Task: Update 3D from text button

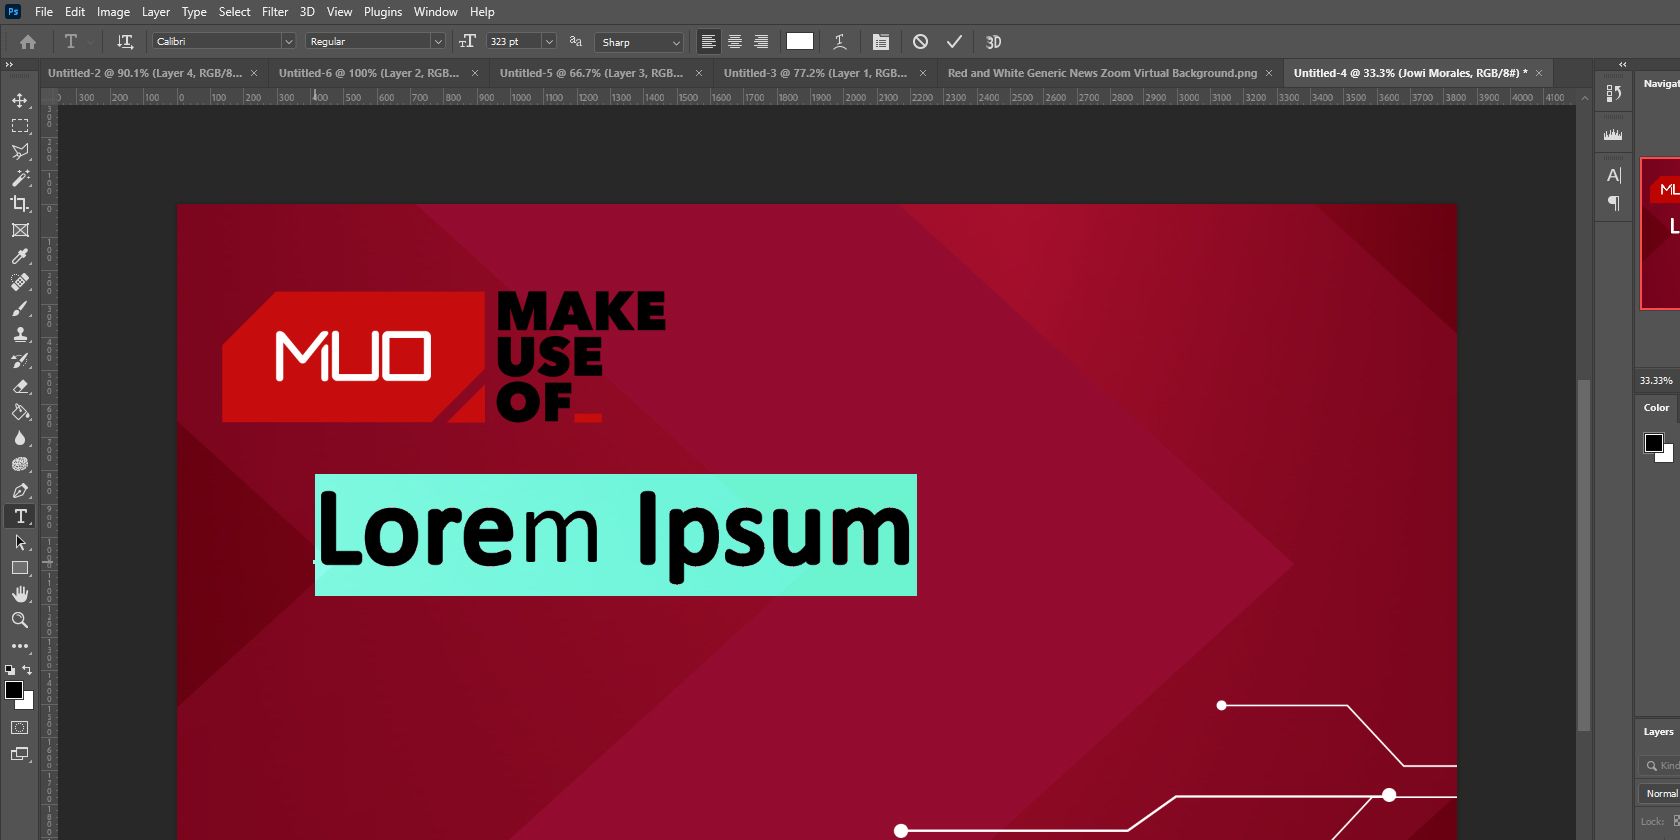Action: click(993, 42)
